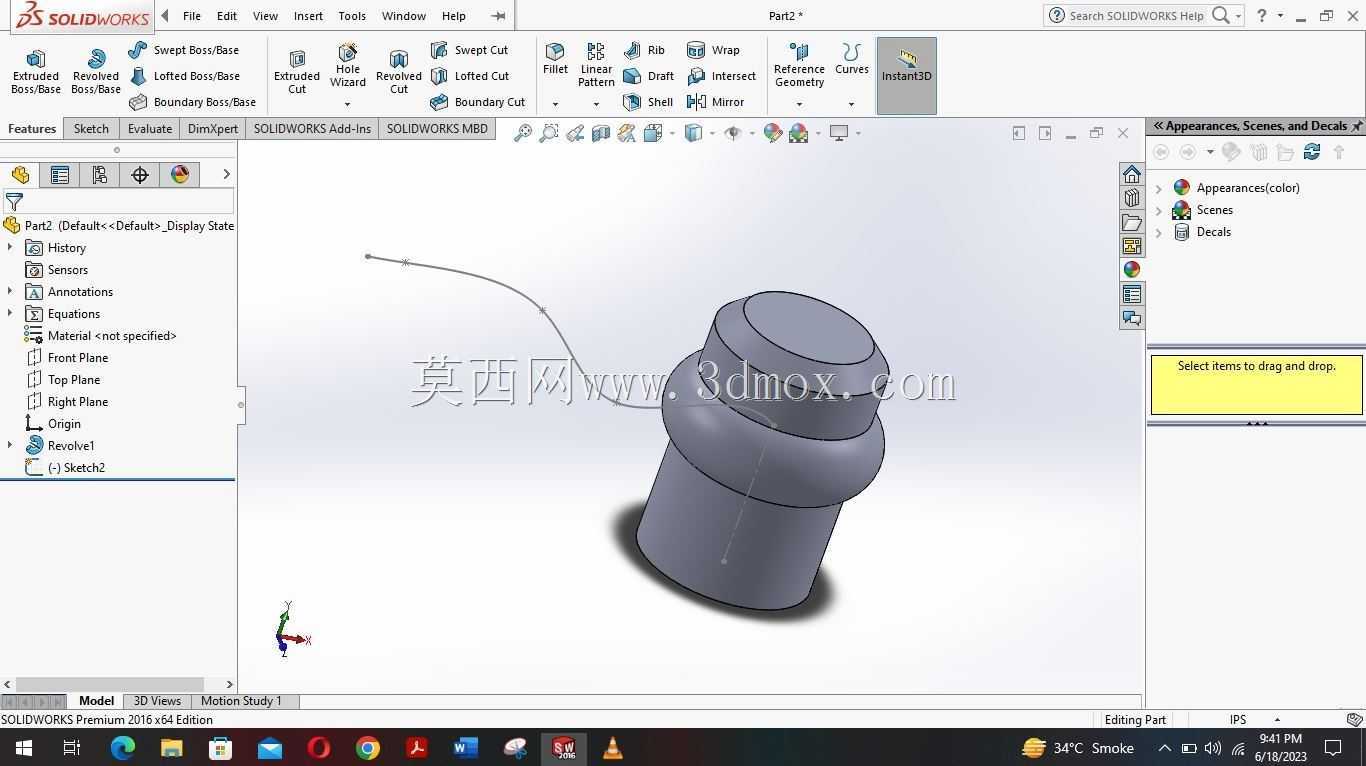Click Lofted Boss/Base tool
1366x766 pixels.
click(x=184, y=76)
